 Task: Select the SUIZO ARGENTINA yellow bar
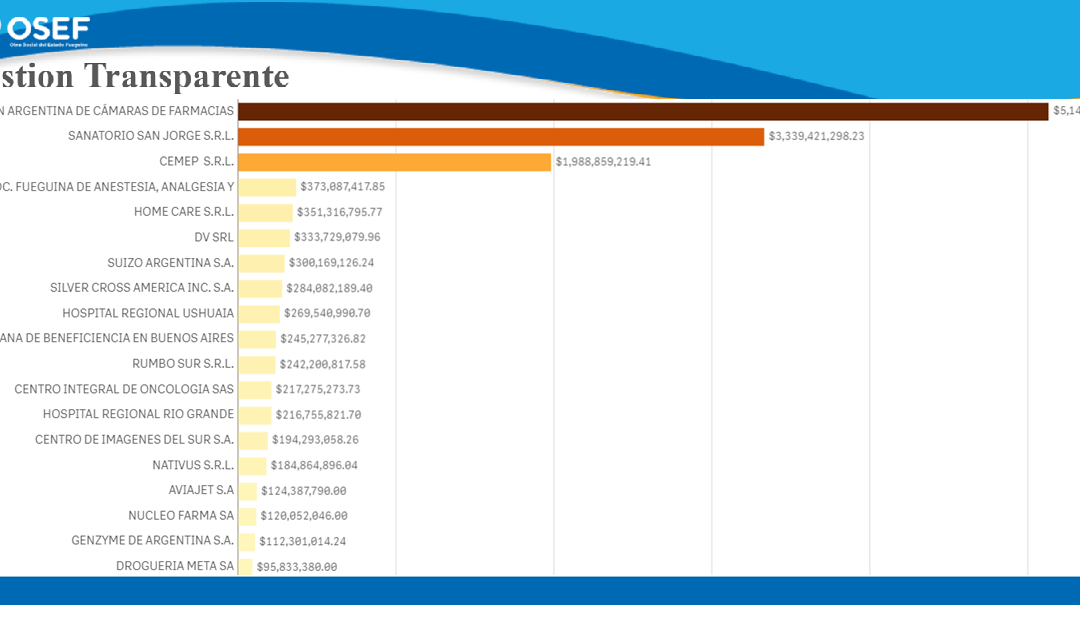pos(262,263)
